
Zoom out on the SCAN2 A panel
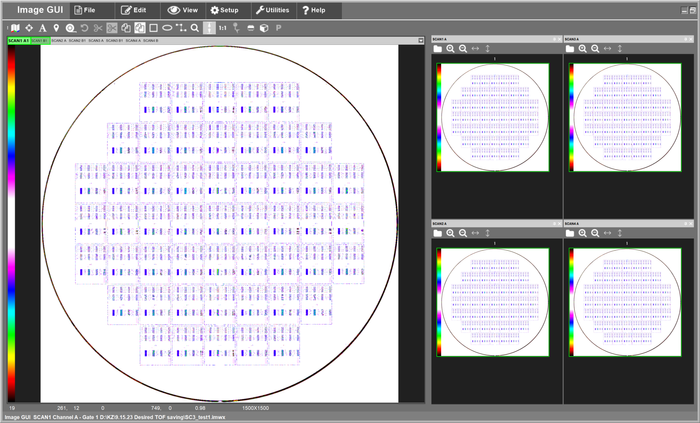[463, 233]
